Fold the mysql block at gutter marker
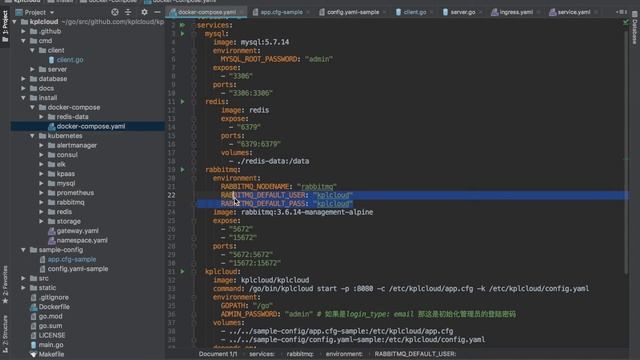The image size is (640, 360). coord(194,34)
